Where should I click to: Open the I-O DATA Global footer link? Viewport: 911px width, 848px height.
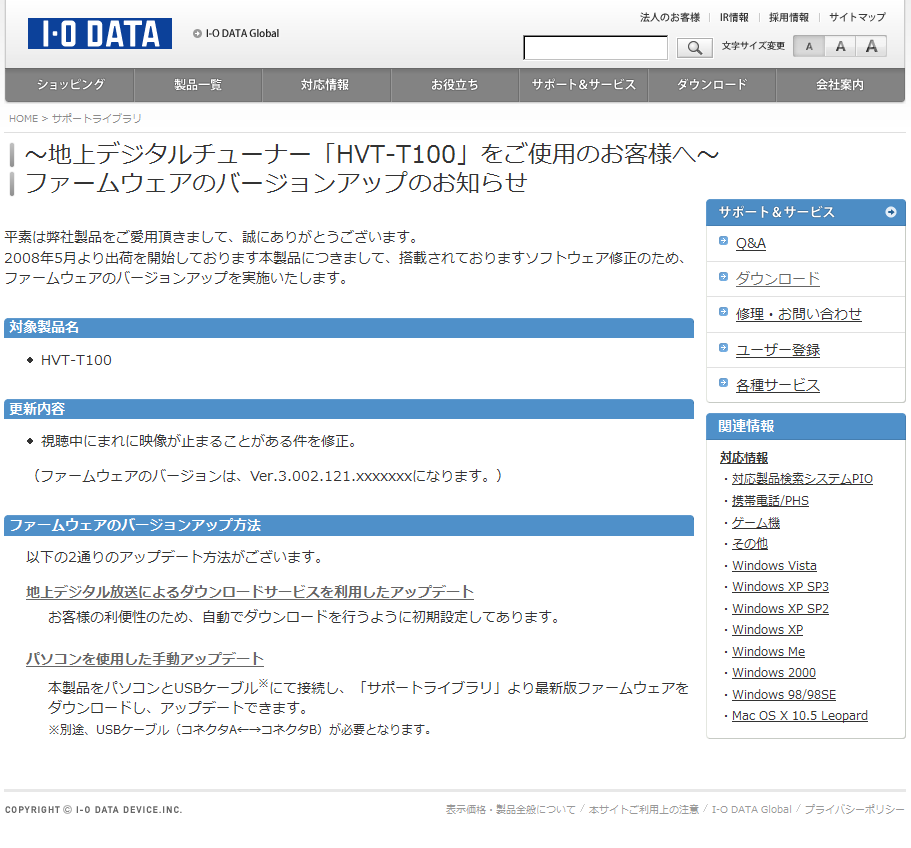[752, 810]
